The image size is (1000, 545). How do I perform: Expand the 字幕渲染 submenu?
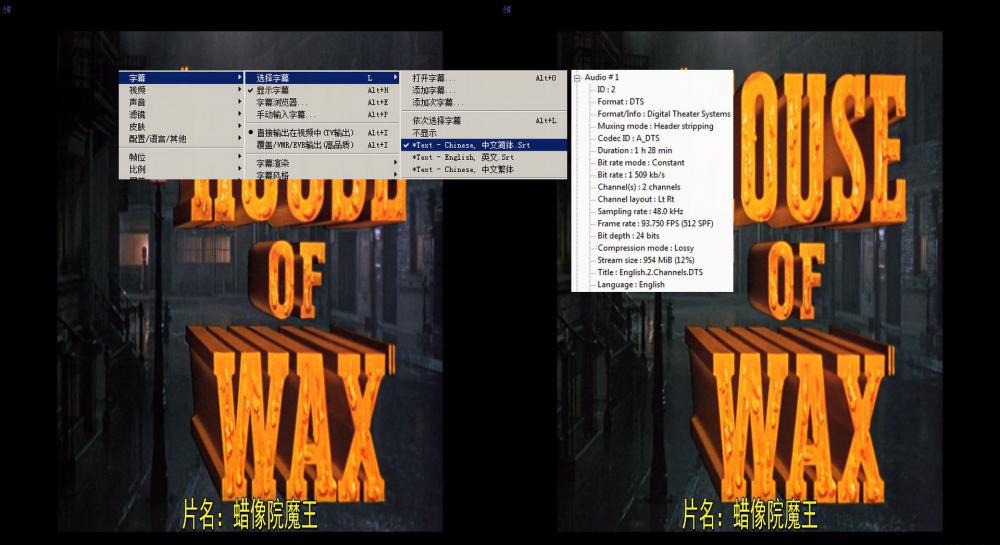(x=323, y=163)
